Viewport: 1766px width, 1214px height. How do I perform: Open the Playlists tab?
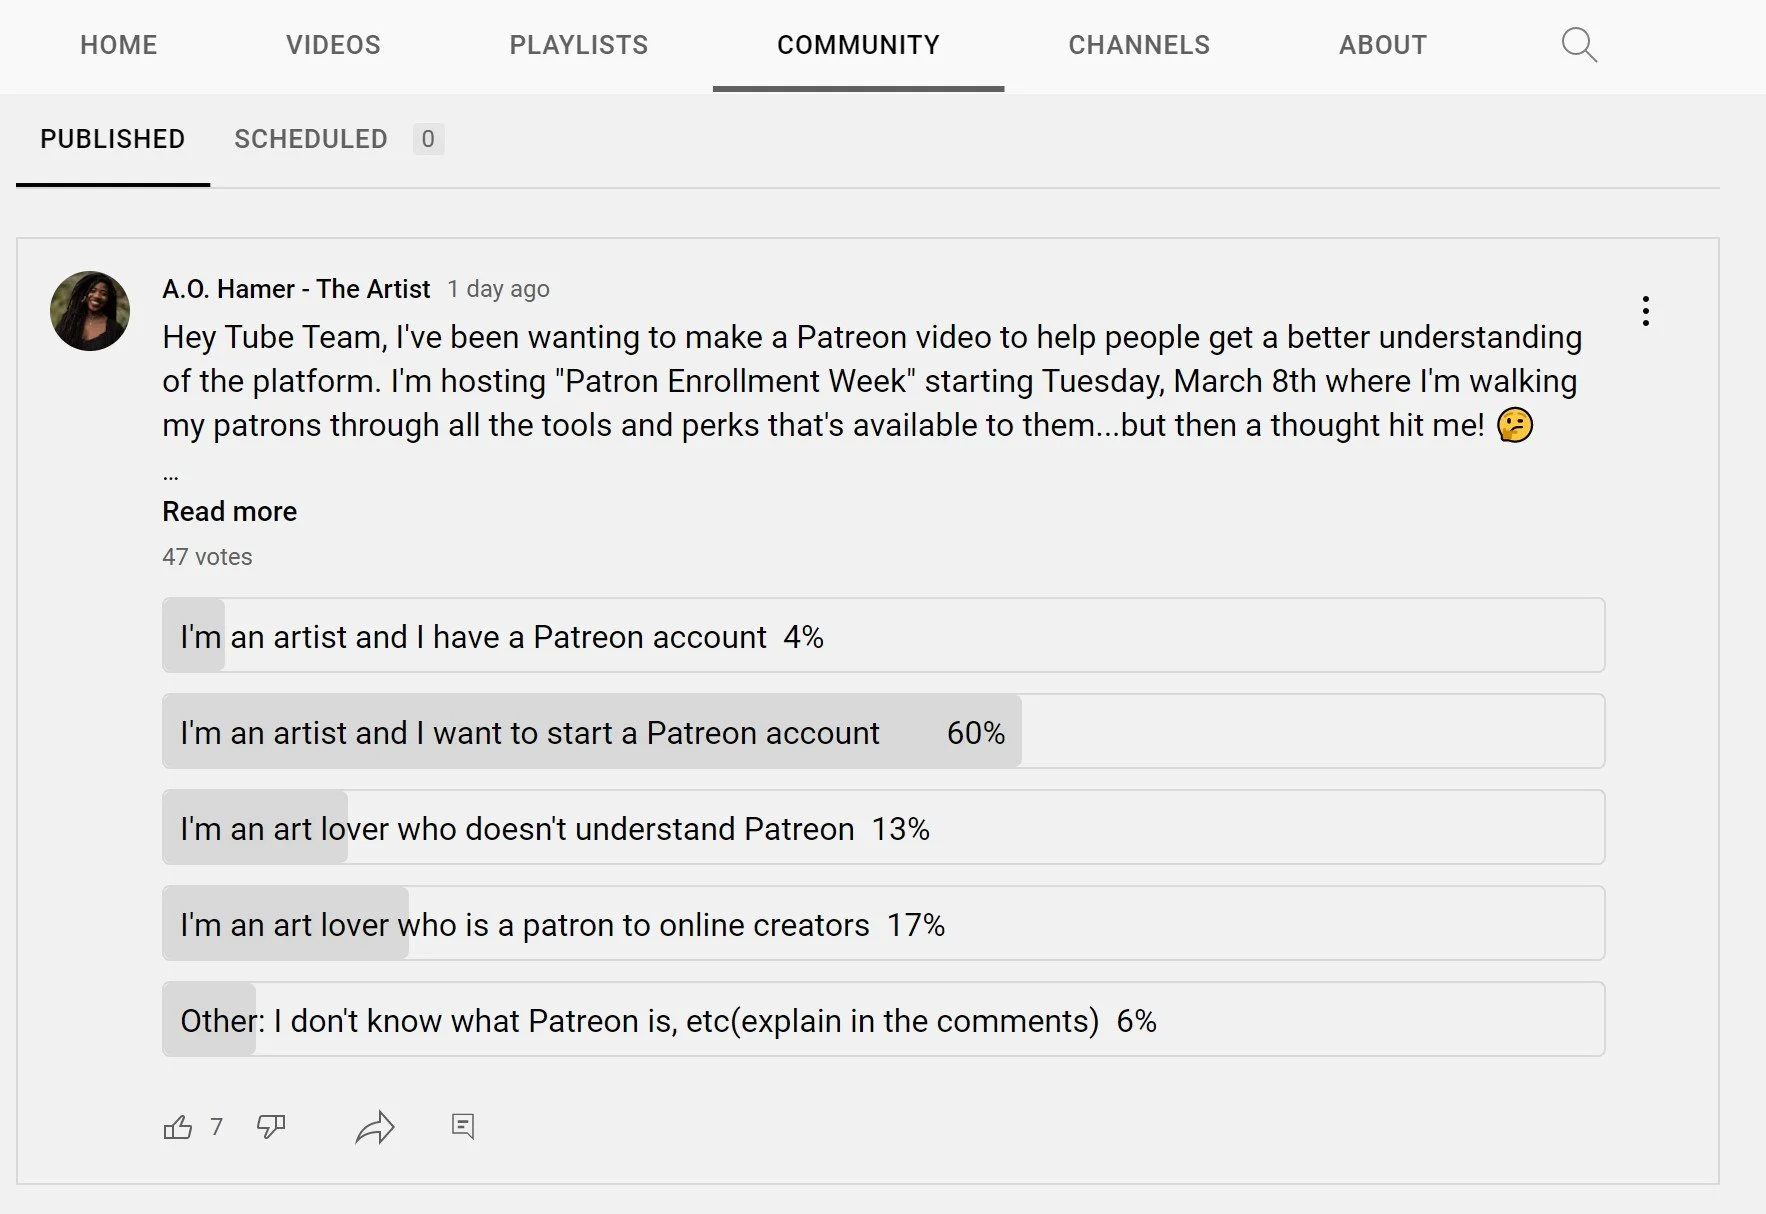(579, 45)
